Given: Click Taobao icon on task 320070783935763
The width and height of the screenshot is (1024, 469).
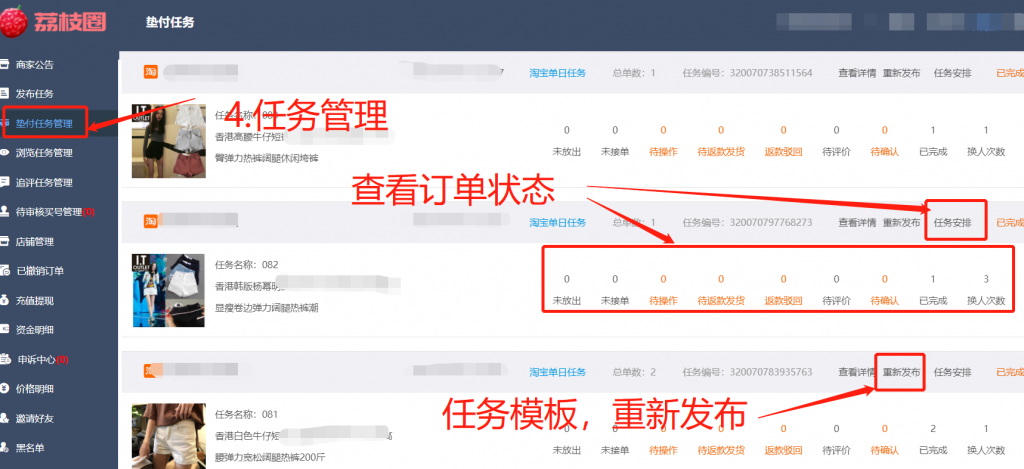Looking at the screenshot, I should click(x=151, y=371).
